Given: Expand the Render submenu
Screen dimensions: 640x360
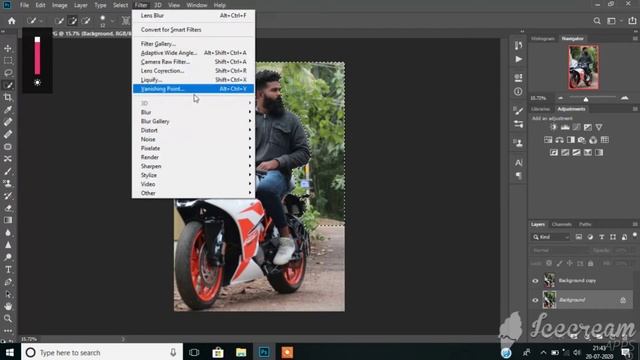Looking at the screenshot, I should (x=193, y=157).
